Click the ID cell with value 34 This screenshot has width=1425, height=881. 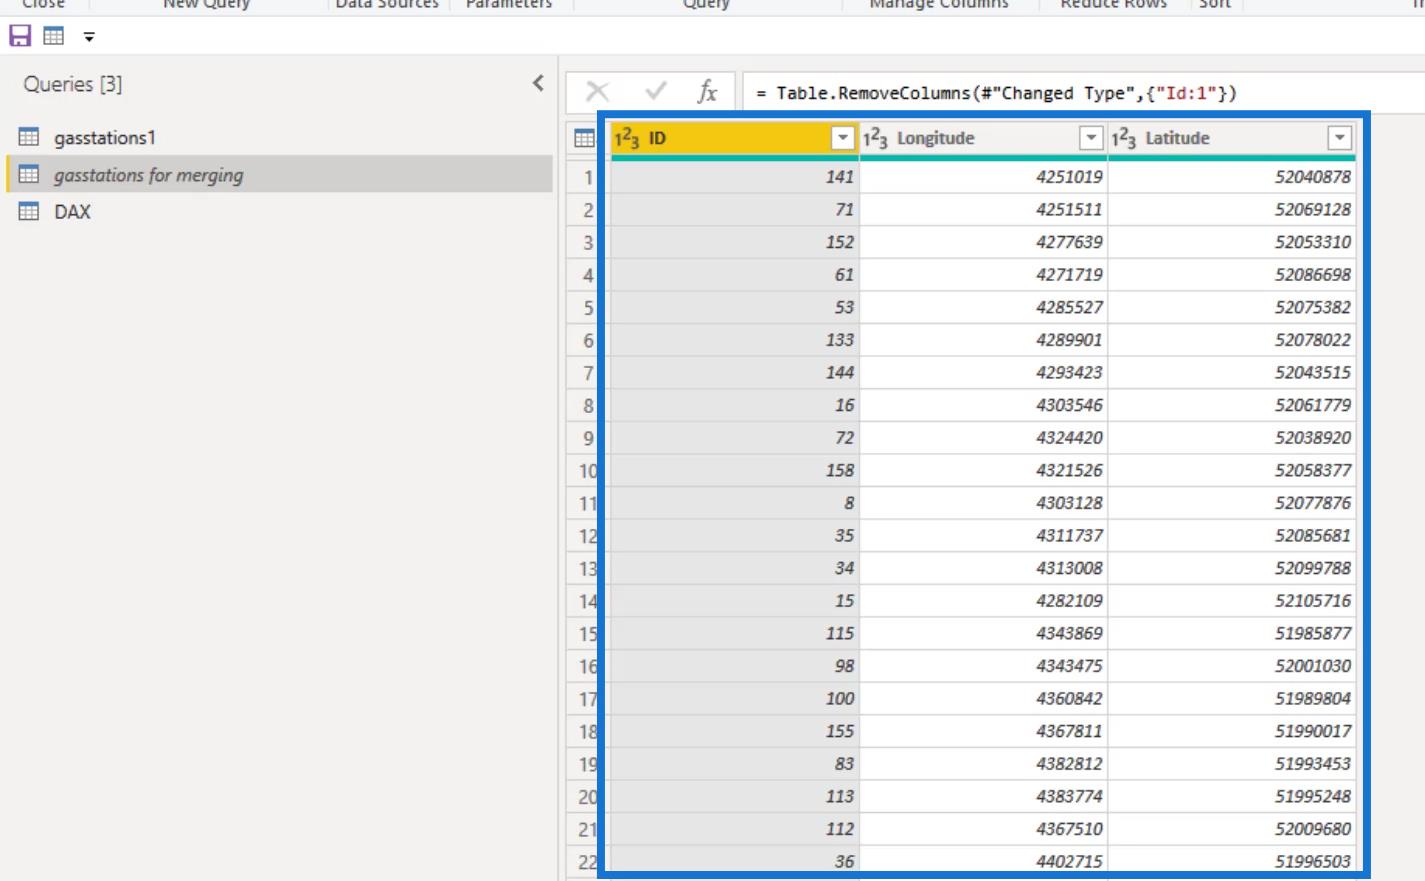coord(735,568)
